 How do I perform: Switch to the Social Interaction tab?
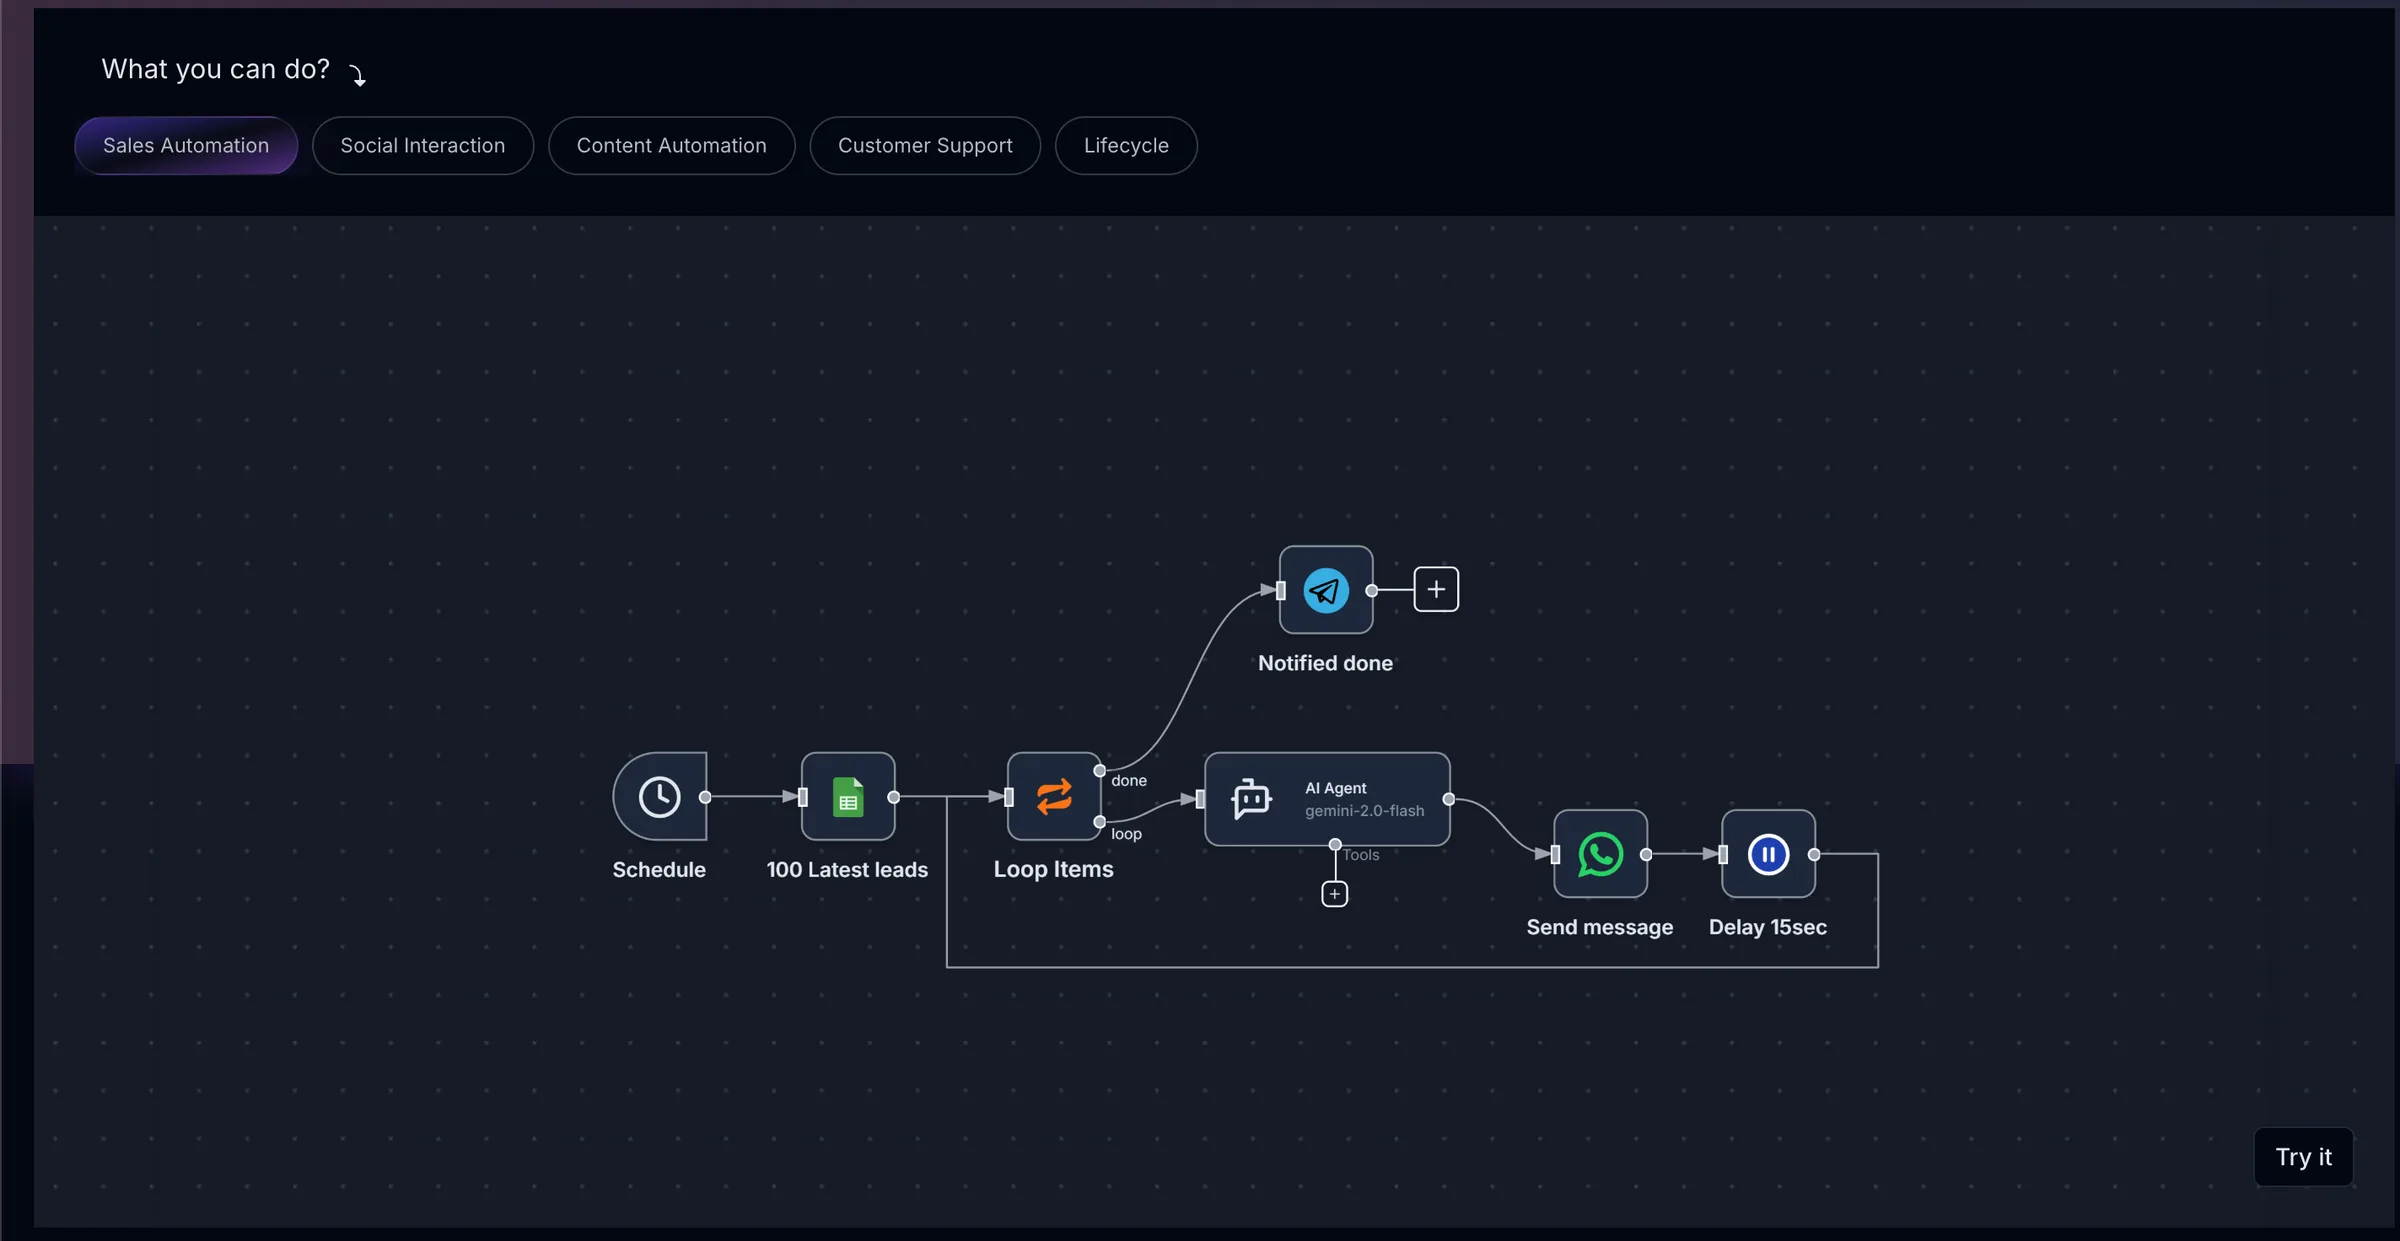pyautogui.click(x=423, y=146)
